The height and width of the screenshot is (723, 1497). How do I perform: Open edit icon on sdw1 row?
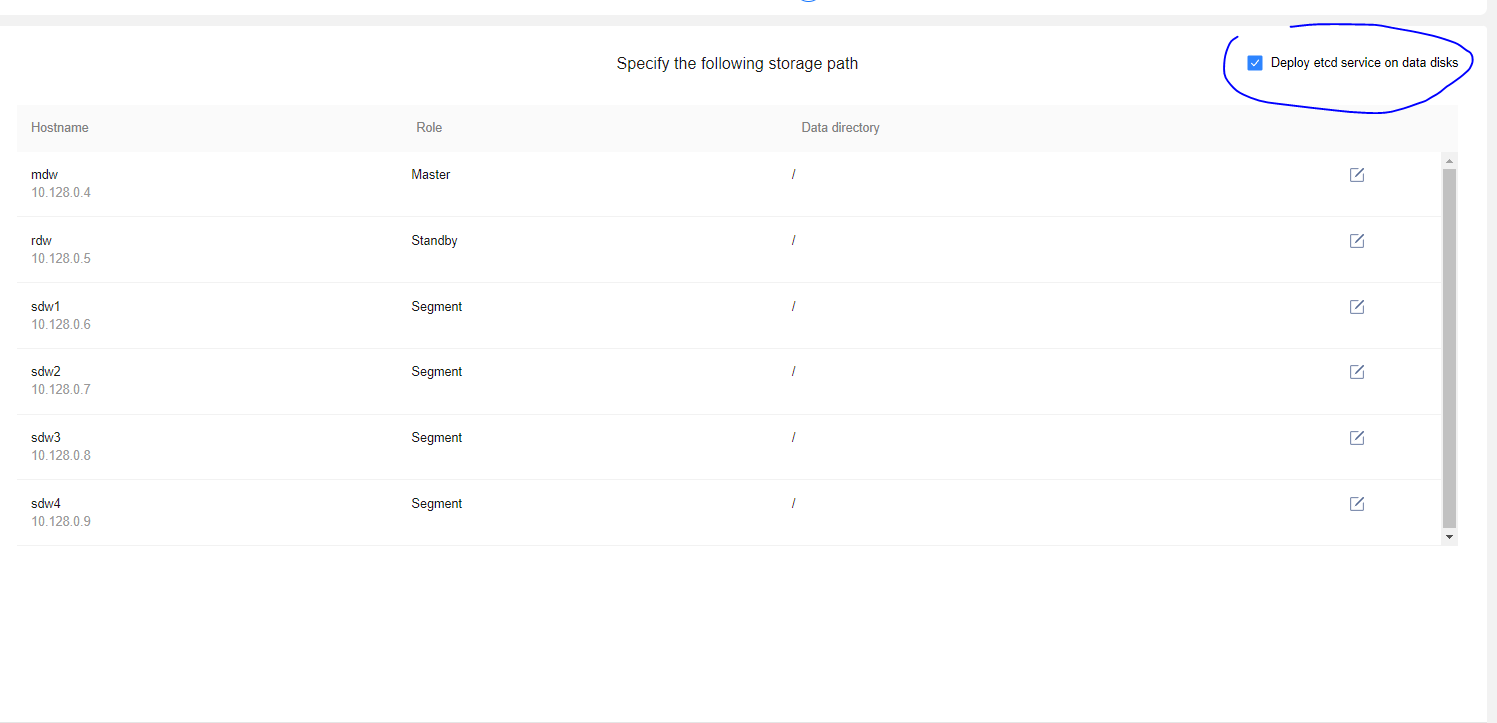[x=1356, y=307]
